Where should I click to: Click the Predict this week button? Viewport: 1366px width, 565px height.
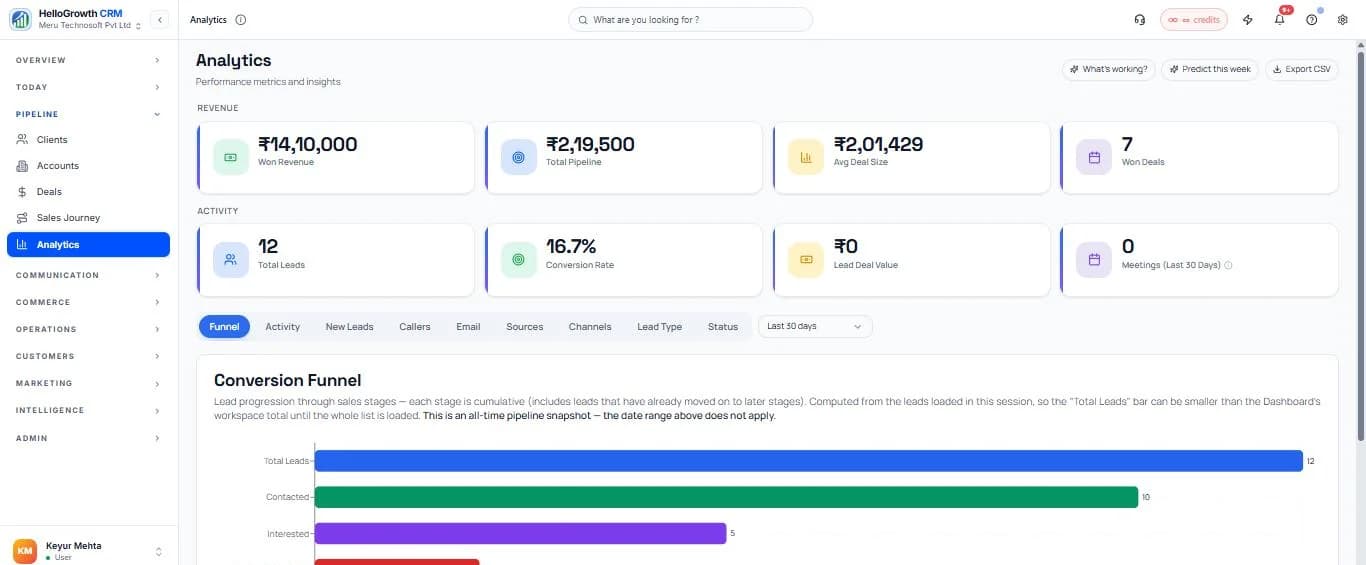point(1209,70)
